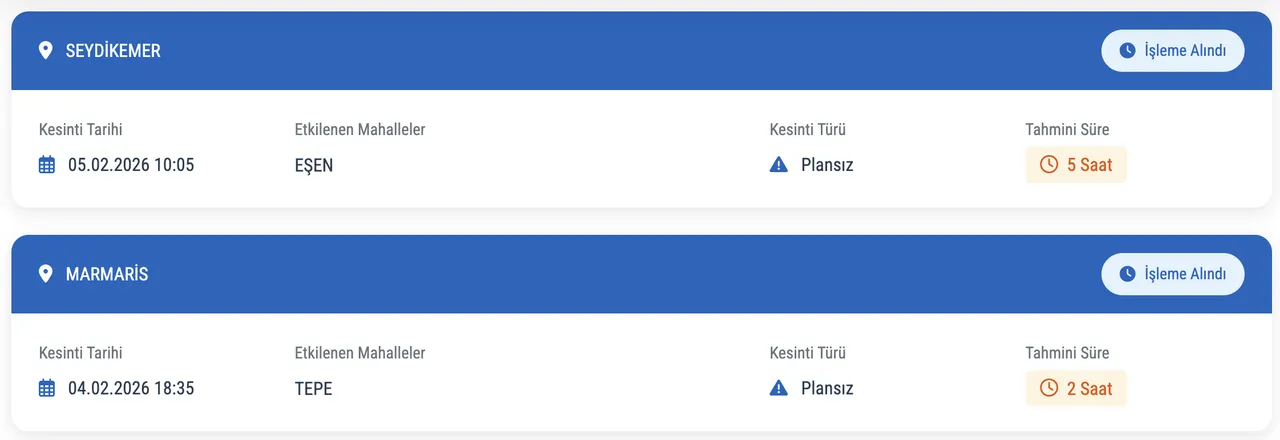
Task: Click the İşleme Alındı status in Seydikemer header
Action: point(1172,51)
